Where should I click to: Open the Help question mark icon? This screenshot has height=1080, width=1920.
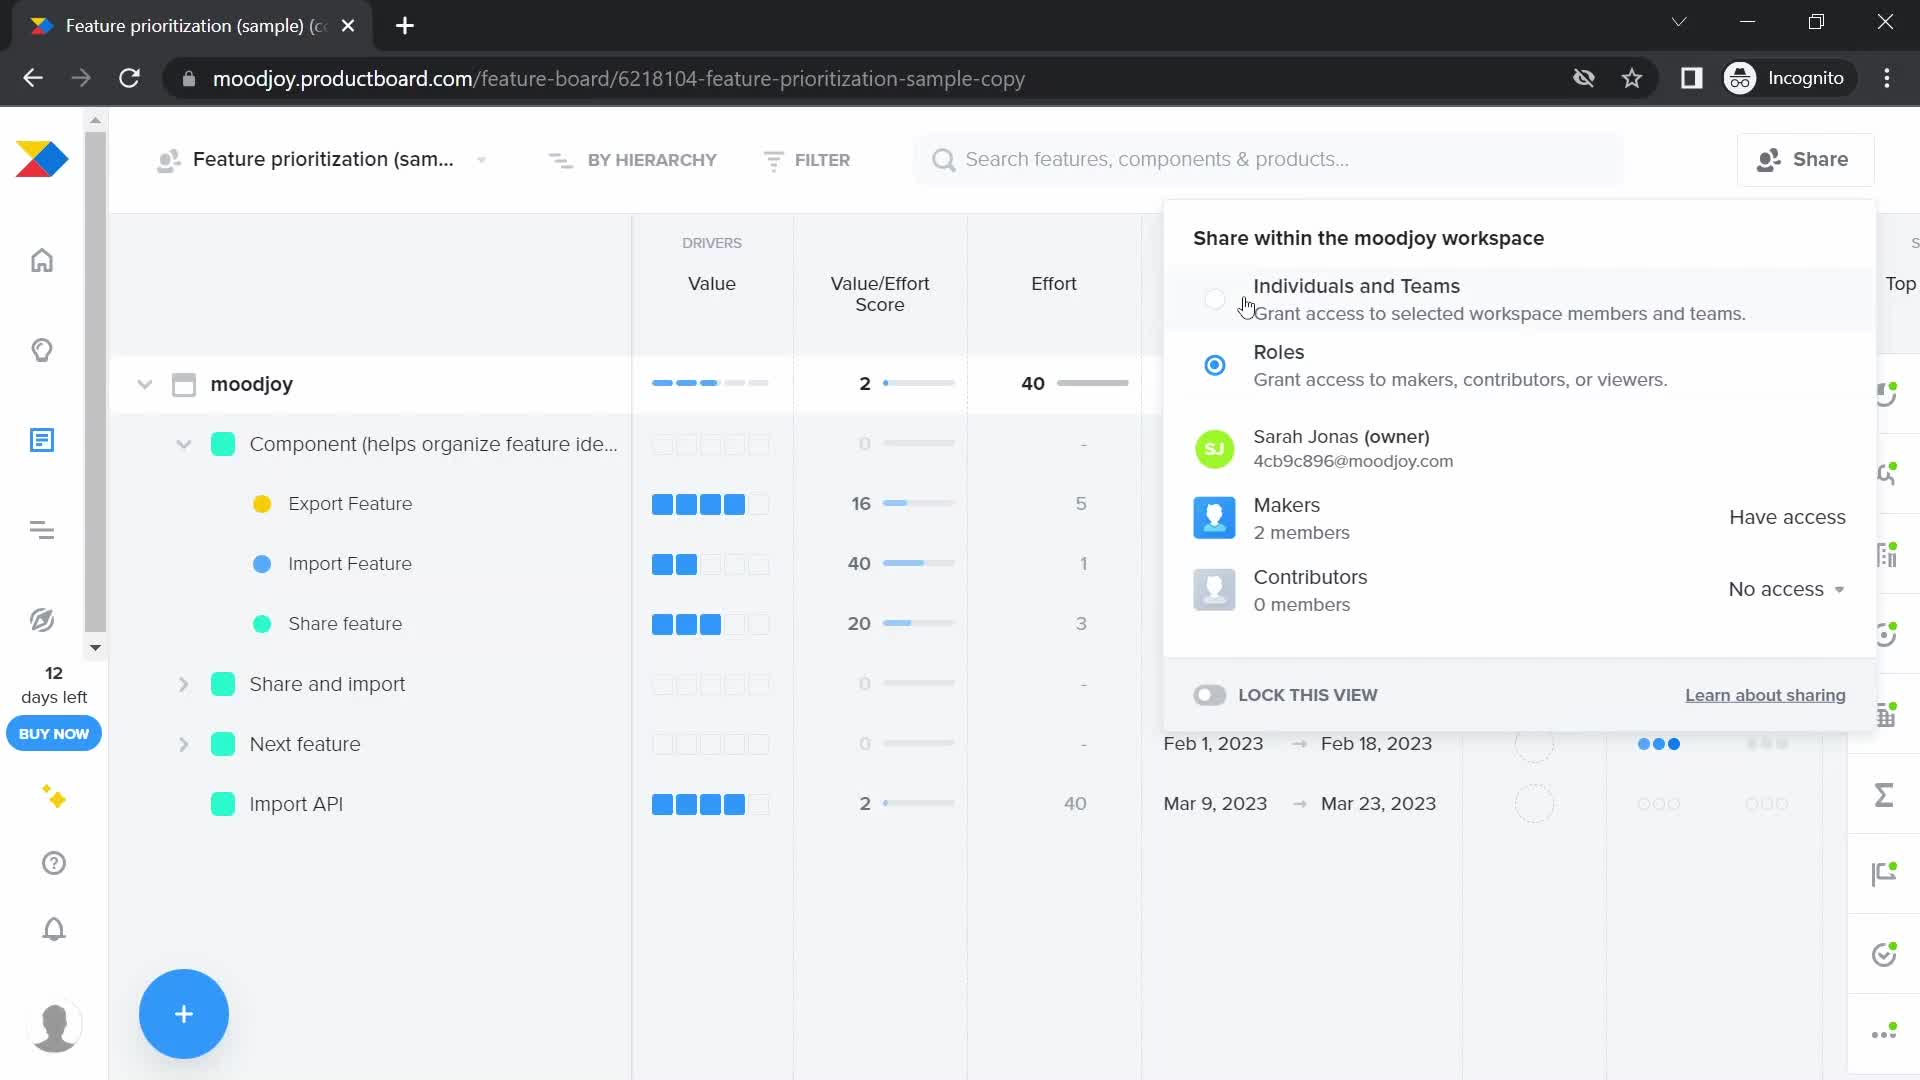(x=54, y=863)
